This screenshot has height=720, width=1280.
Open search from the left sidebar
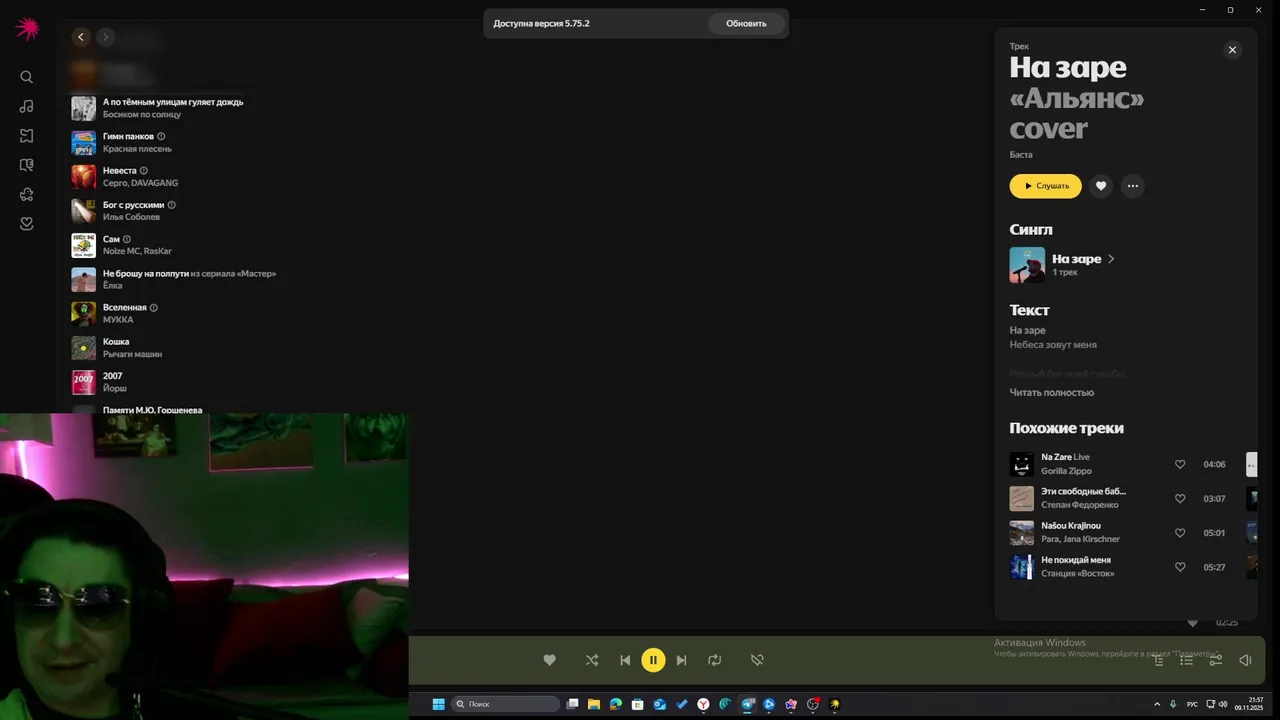click(x=27, y=77)
